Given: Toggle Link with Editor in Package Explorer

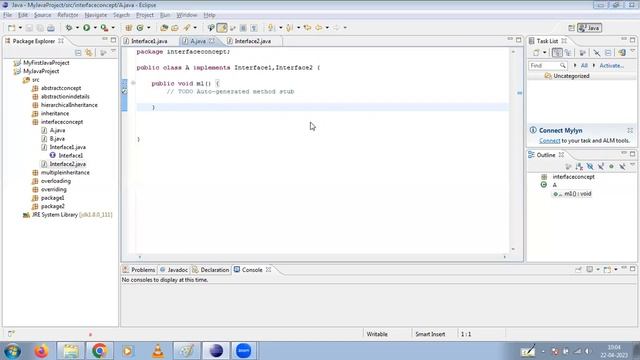Looking at the screenshot, I should coord(89,53).
